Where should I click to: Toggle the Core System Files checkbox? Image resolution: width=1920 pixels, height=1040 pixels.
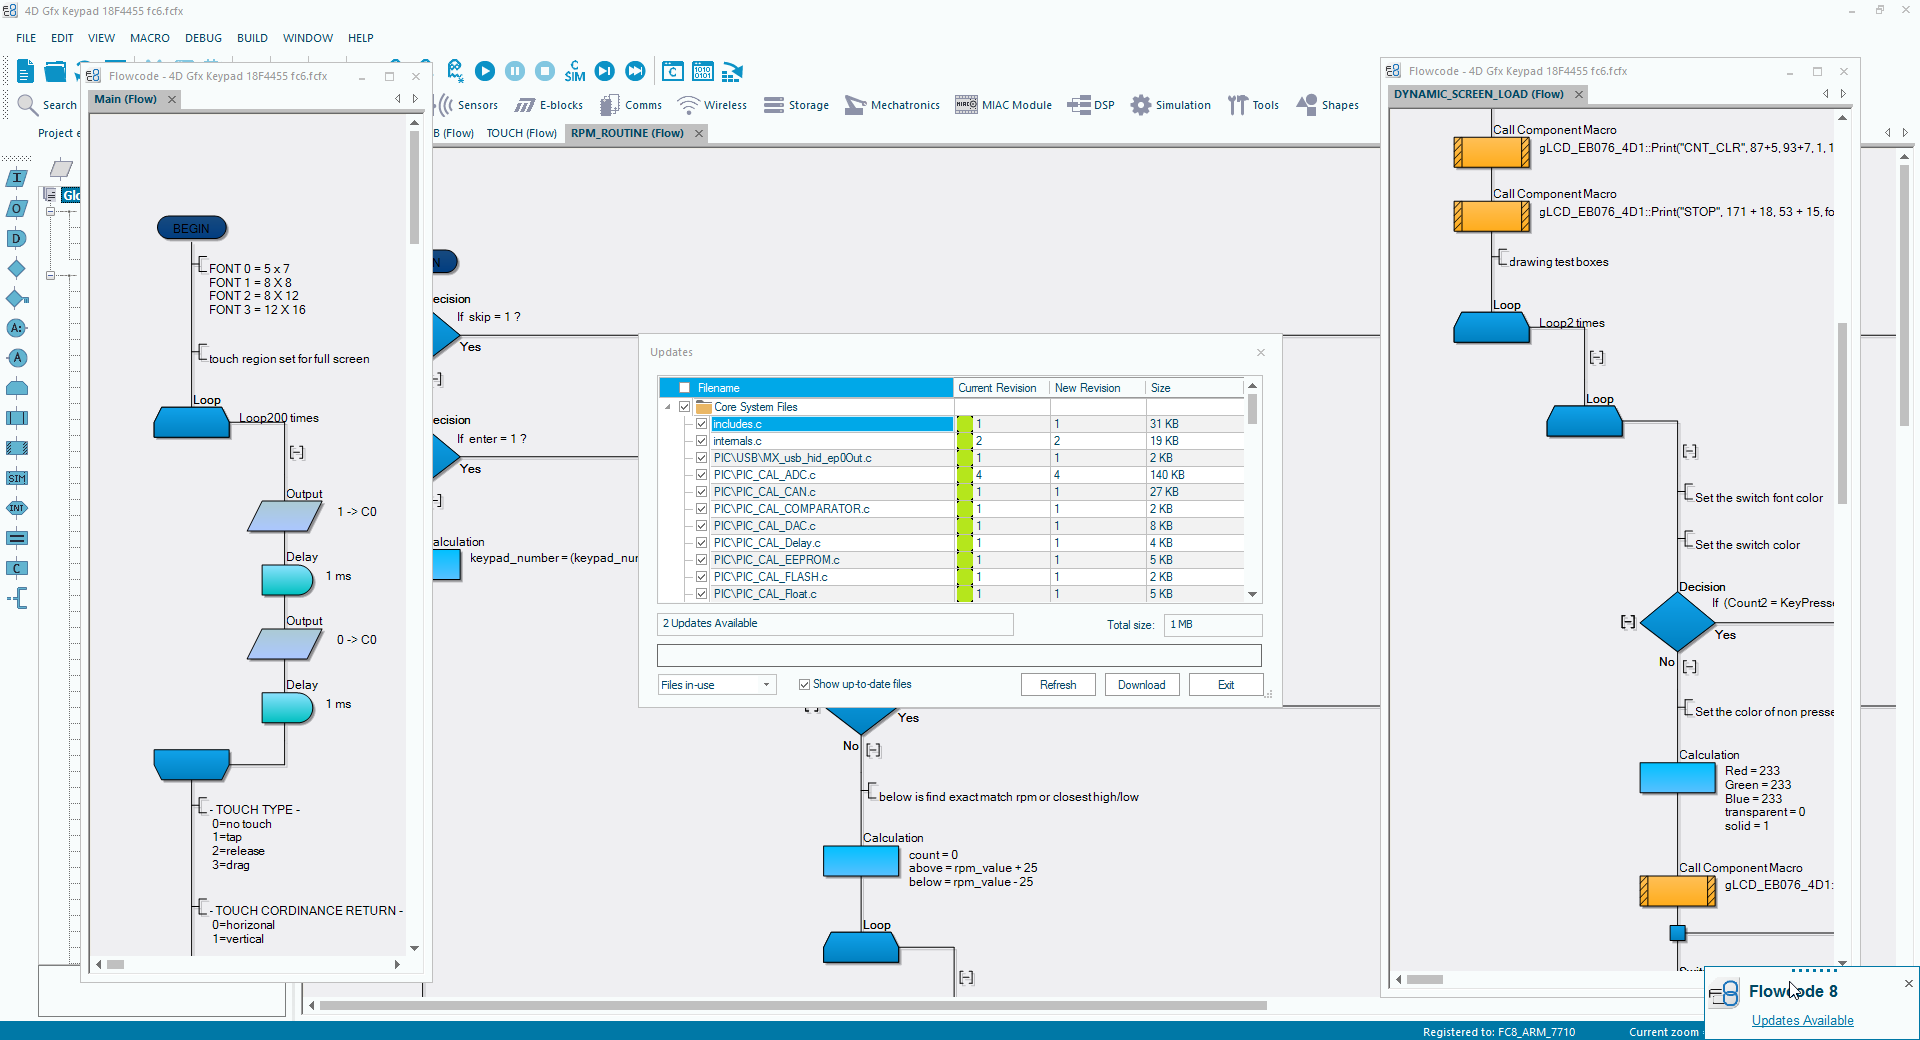(685, 407)
